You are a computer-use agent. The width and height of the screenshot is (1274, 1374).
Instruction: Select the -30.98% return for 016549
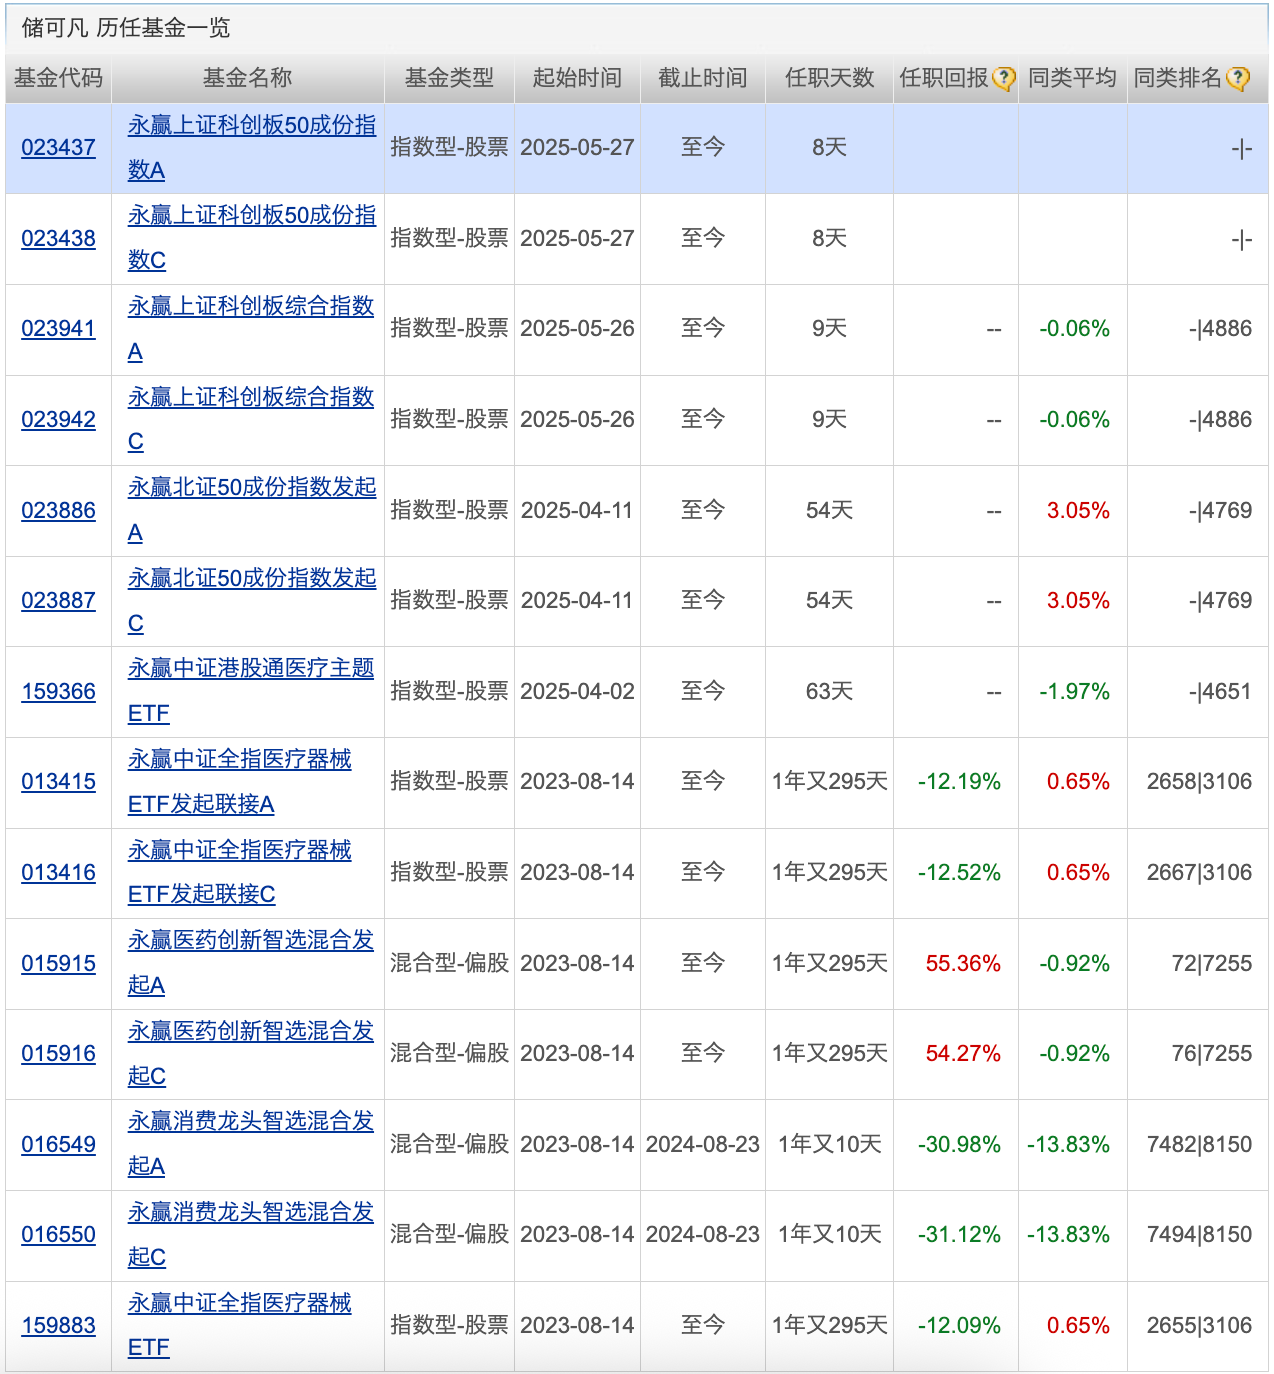click(959, 1145)
